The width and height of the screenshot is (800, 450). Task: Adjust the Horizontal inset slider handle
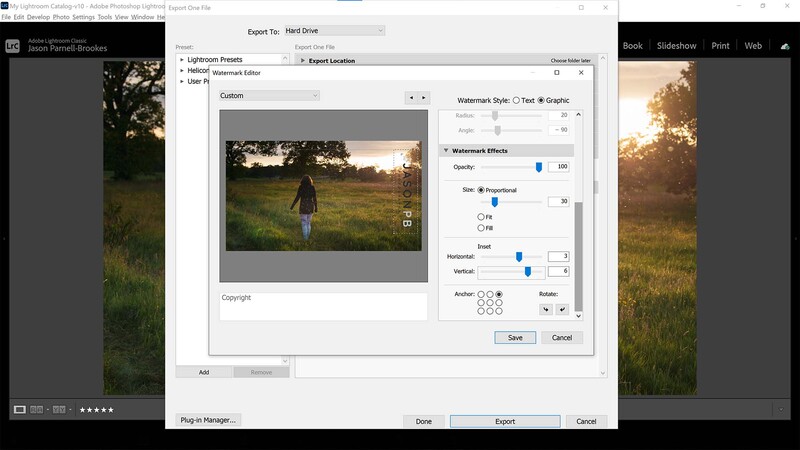[x=519, y=257]
